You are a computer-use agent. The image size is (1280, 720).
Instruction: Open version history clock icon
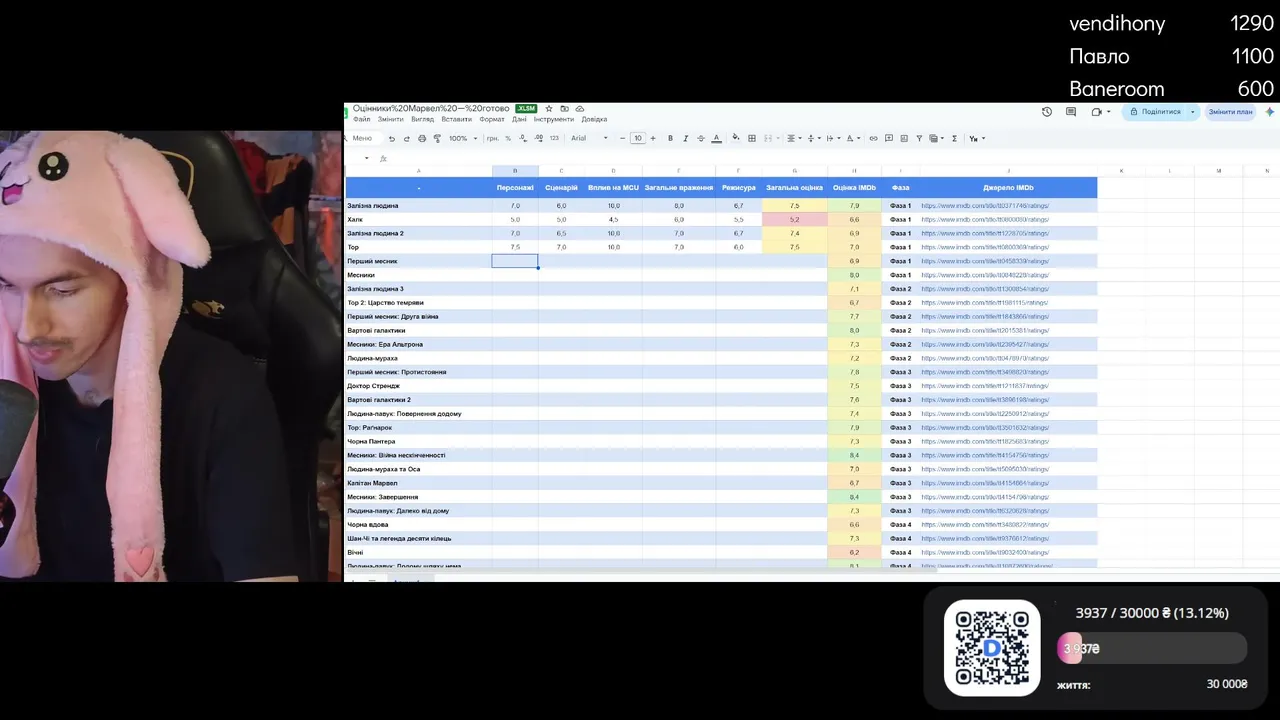pos(1047,112)
